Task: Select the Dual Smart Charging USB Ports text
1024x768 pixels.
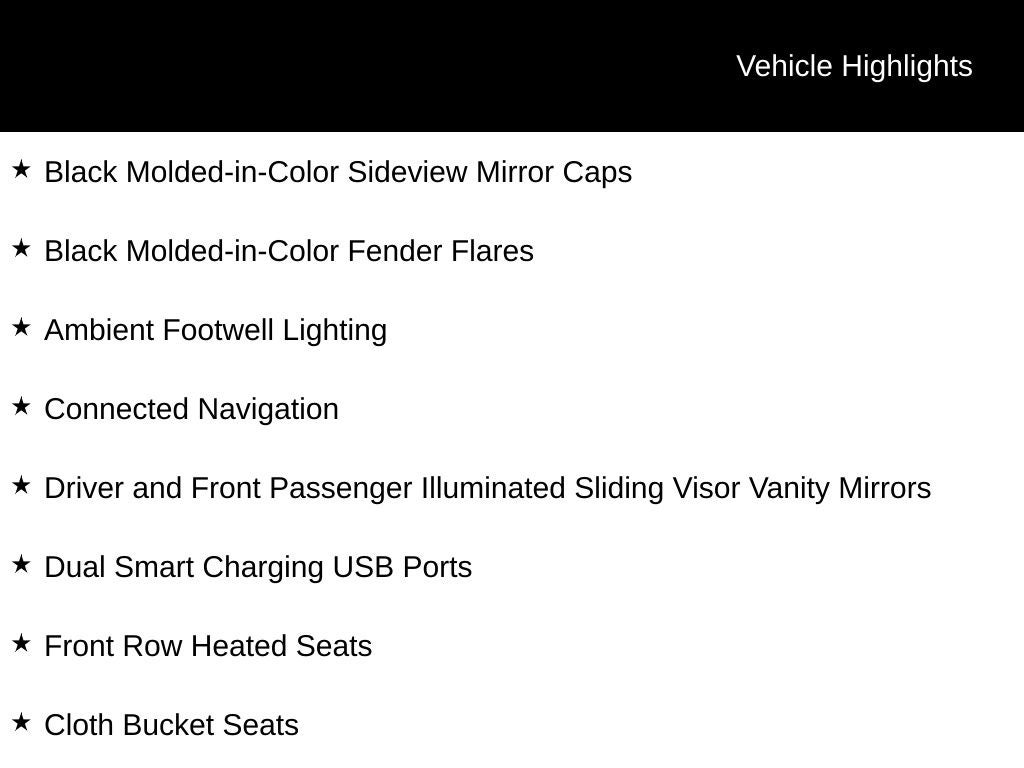Action: pyautogui.click(x=258, y=567)
